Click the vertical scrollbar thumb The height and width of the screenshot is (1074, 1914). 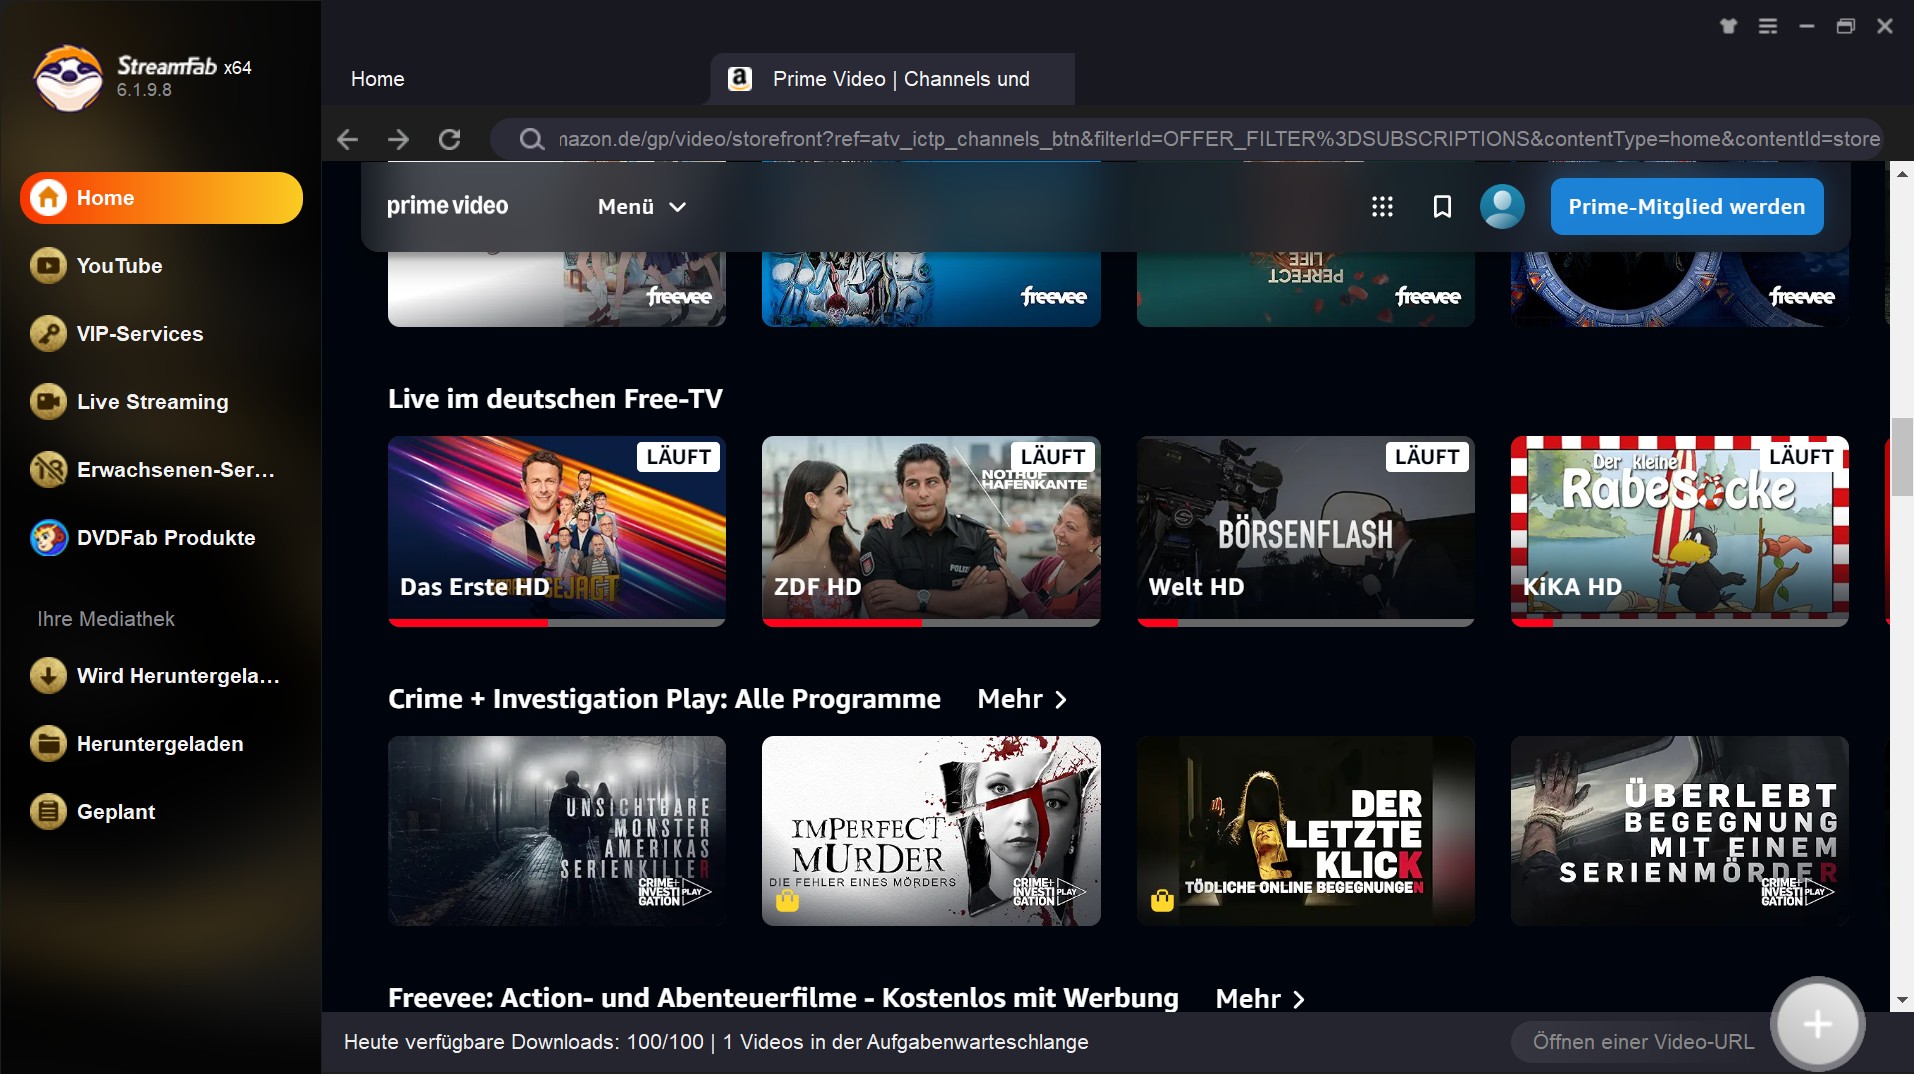coord(1902,457)
